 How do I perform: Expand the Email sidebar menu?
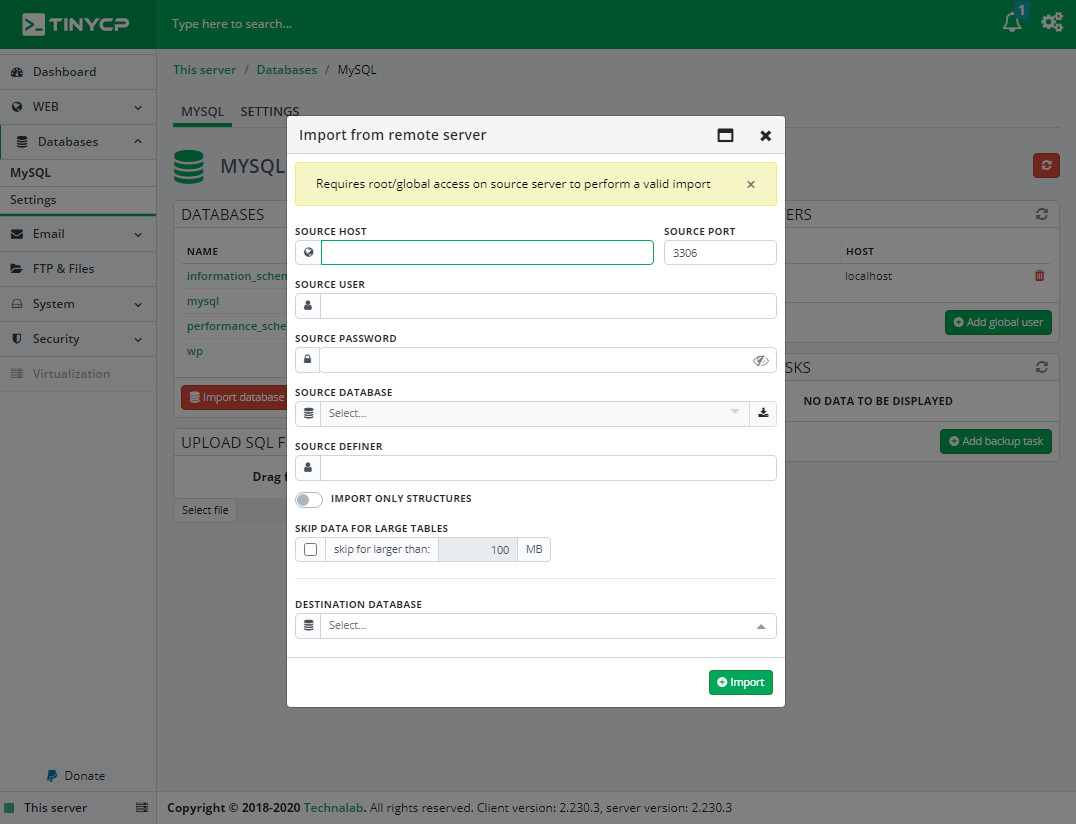point(78,234)
